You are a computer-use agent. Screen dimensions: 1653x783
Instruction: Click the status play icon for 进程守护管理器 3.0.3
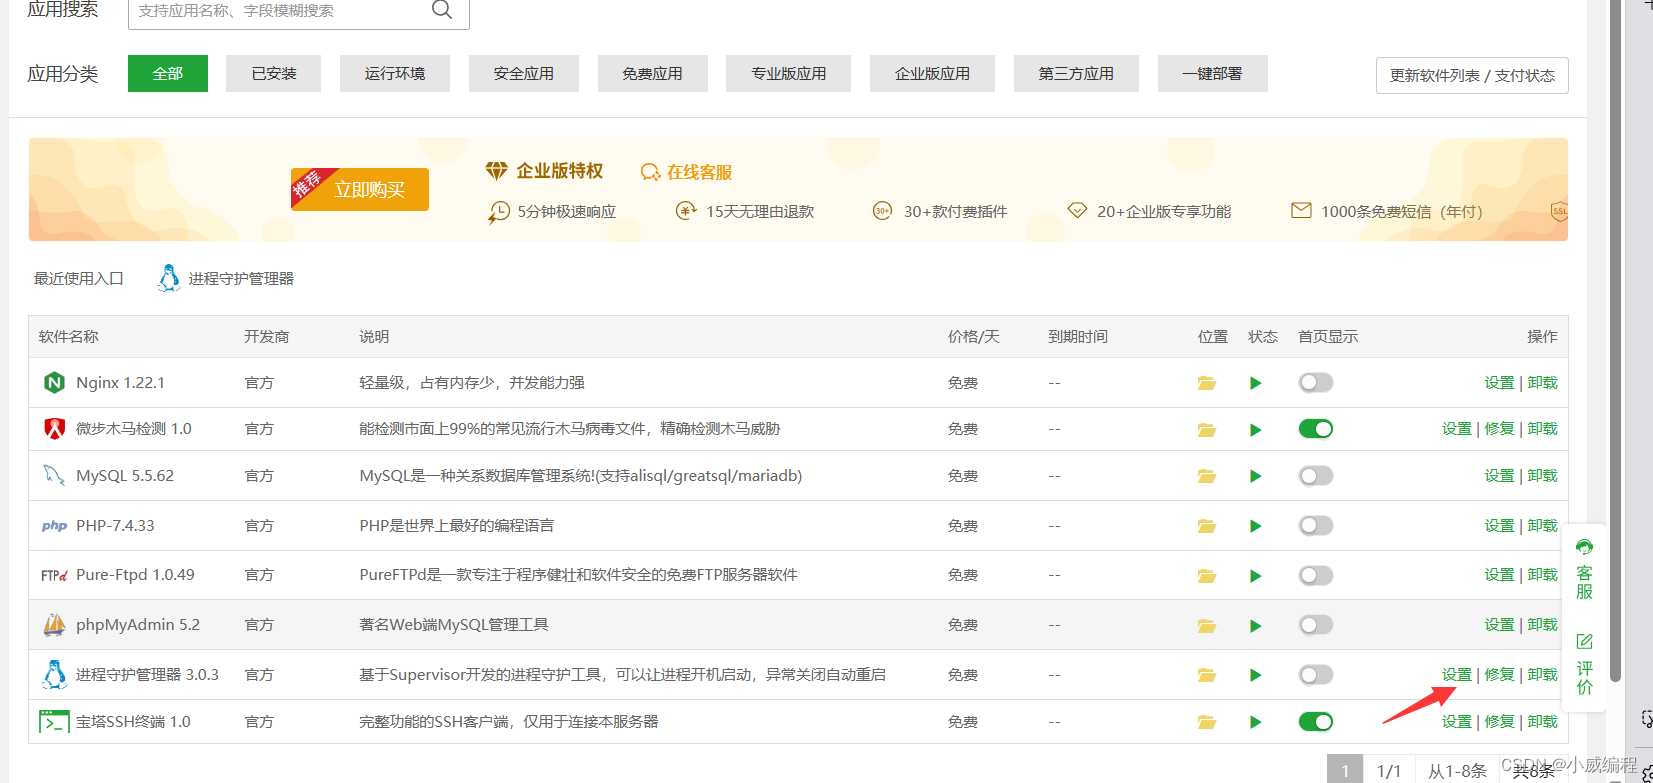tap(1256, 675)
